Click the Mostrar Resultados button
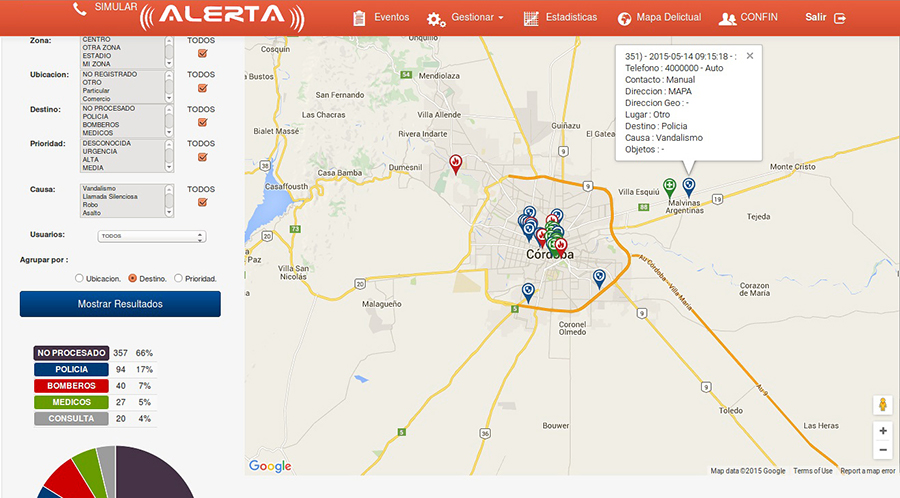The height and width of the screenshot is (498, 900). [120, 304]
